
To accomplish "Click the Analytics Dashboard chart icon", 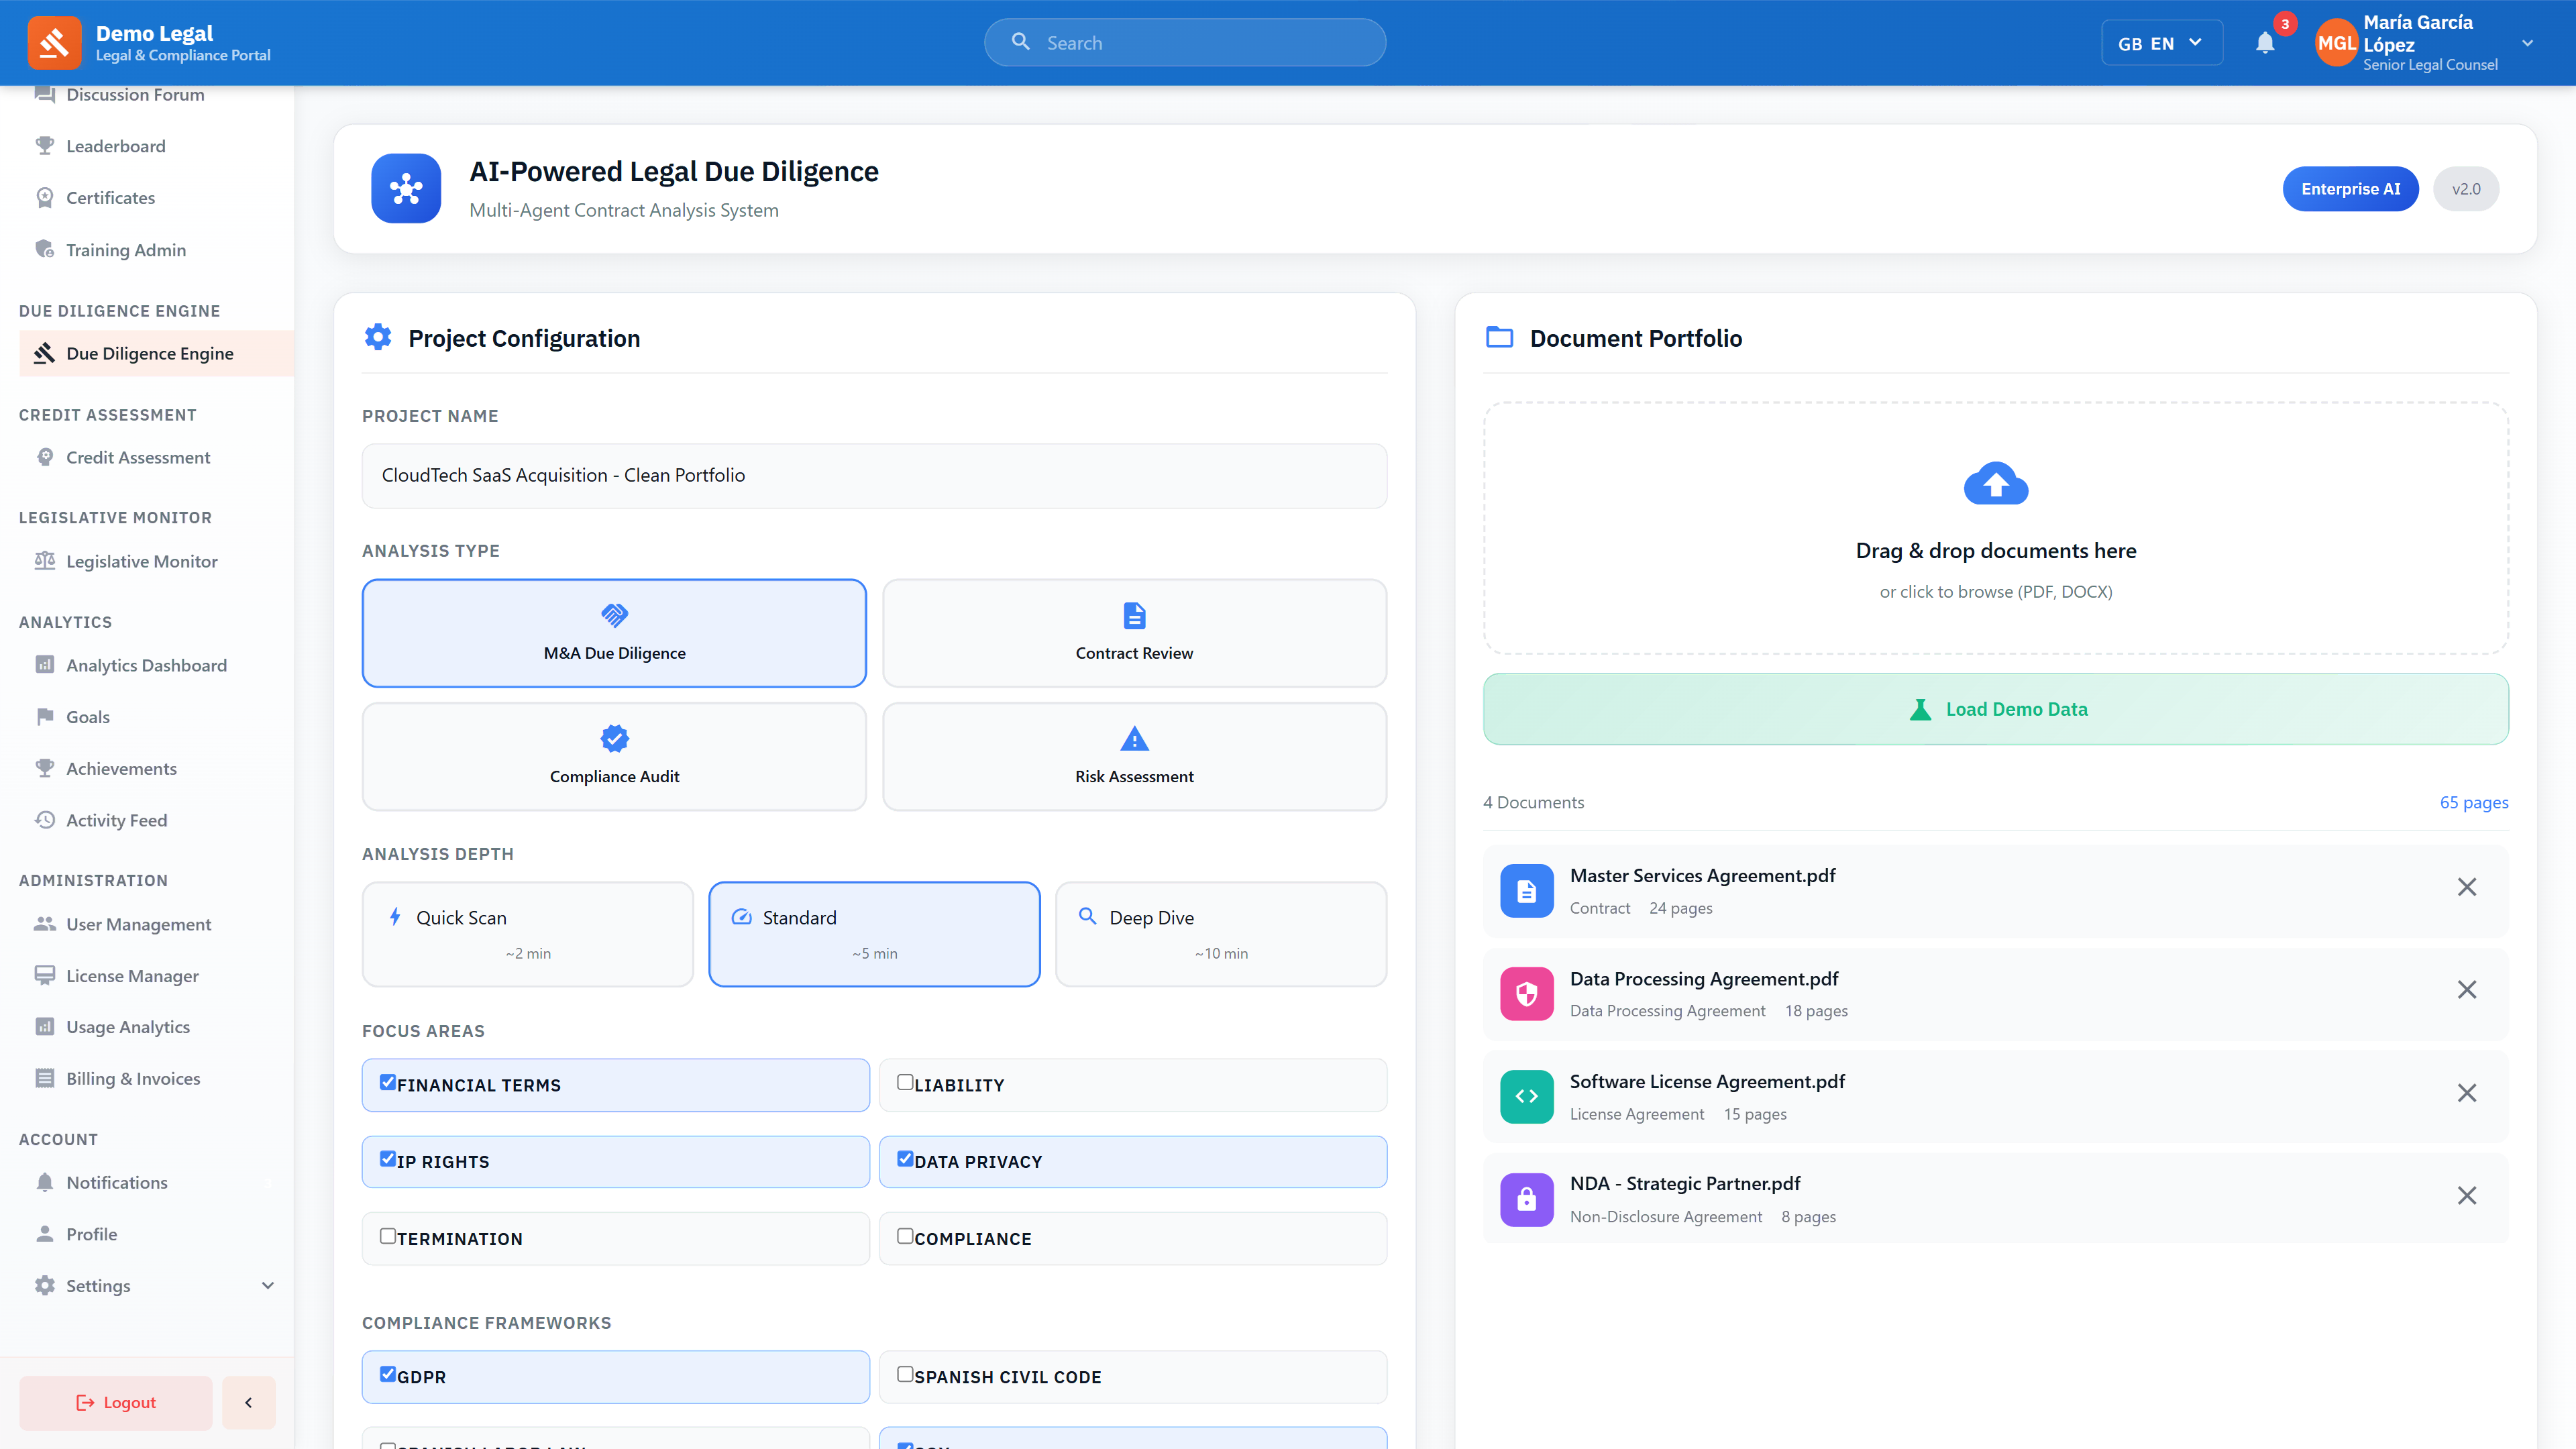I will pyautogui.click(x=44, y=665).
